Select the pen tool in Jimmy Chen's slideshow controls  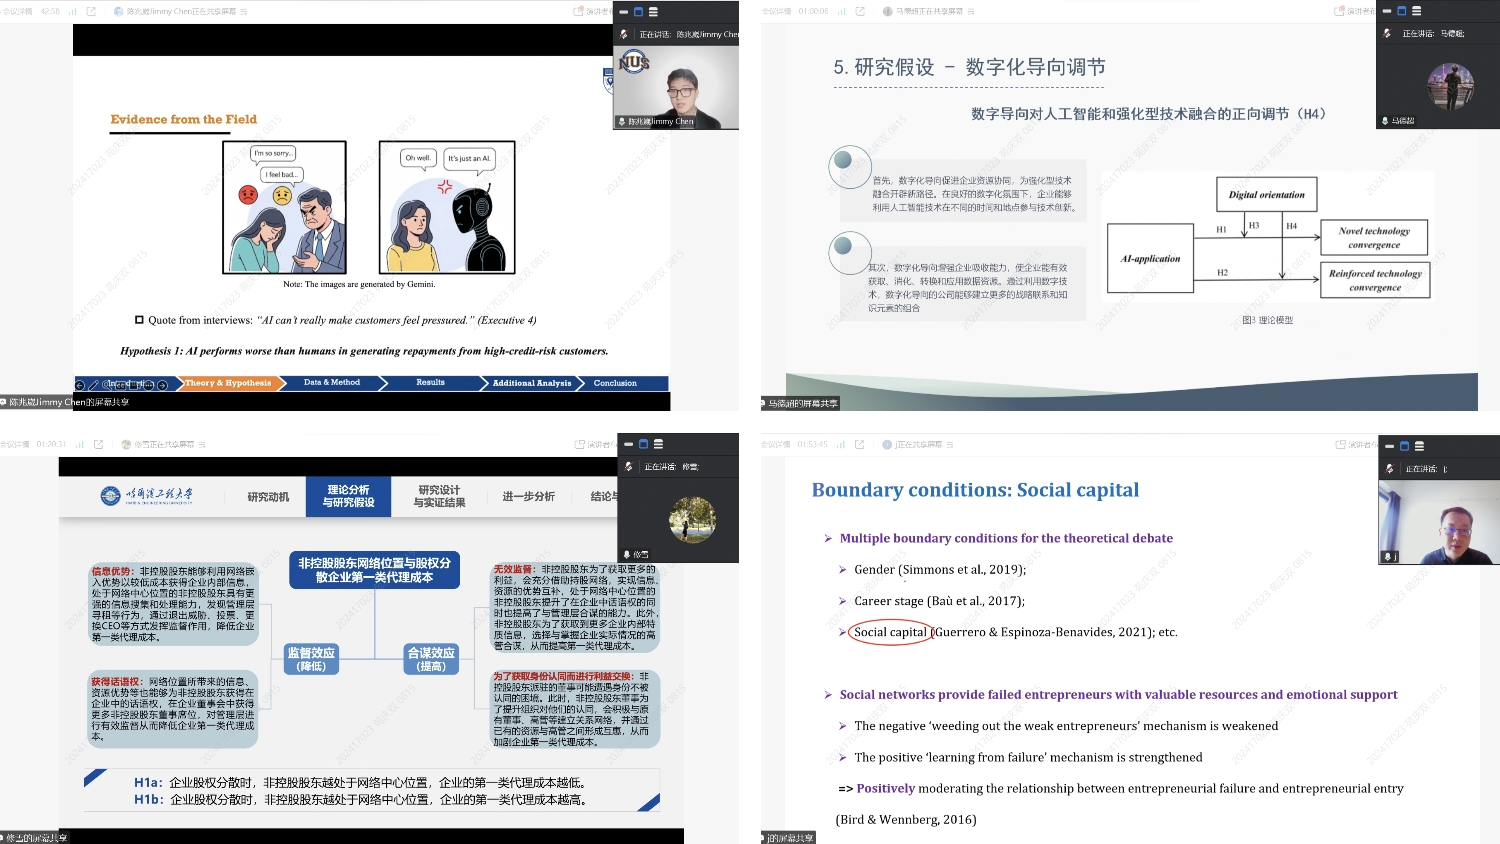click(94, 385)
